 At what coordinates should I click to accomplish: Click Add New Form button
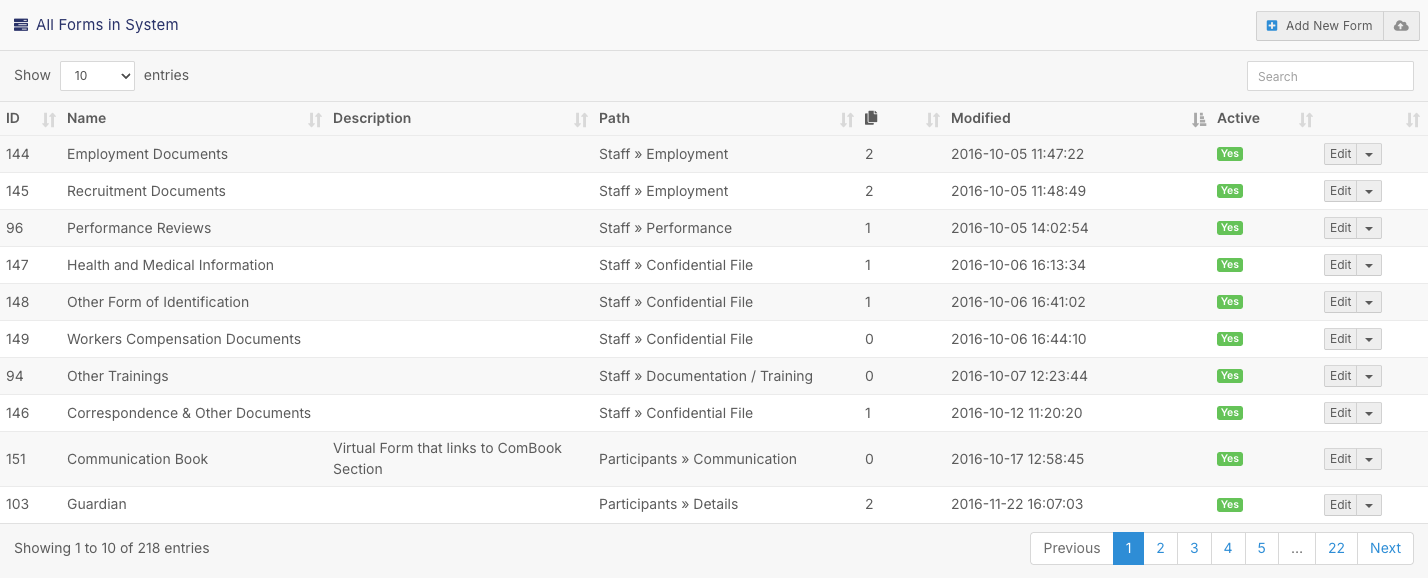tap(1320, 26)
